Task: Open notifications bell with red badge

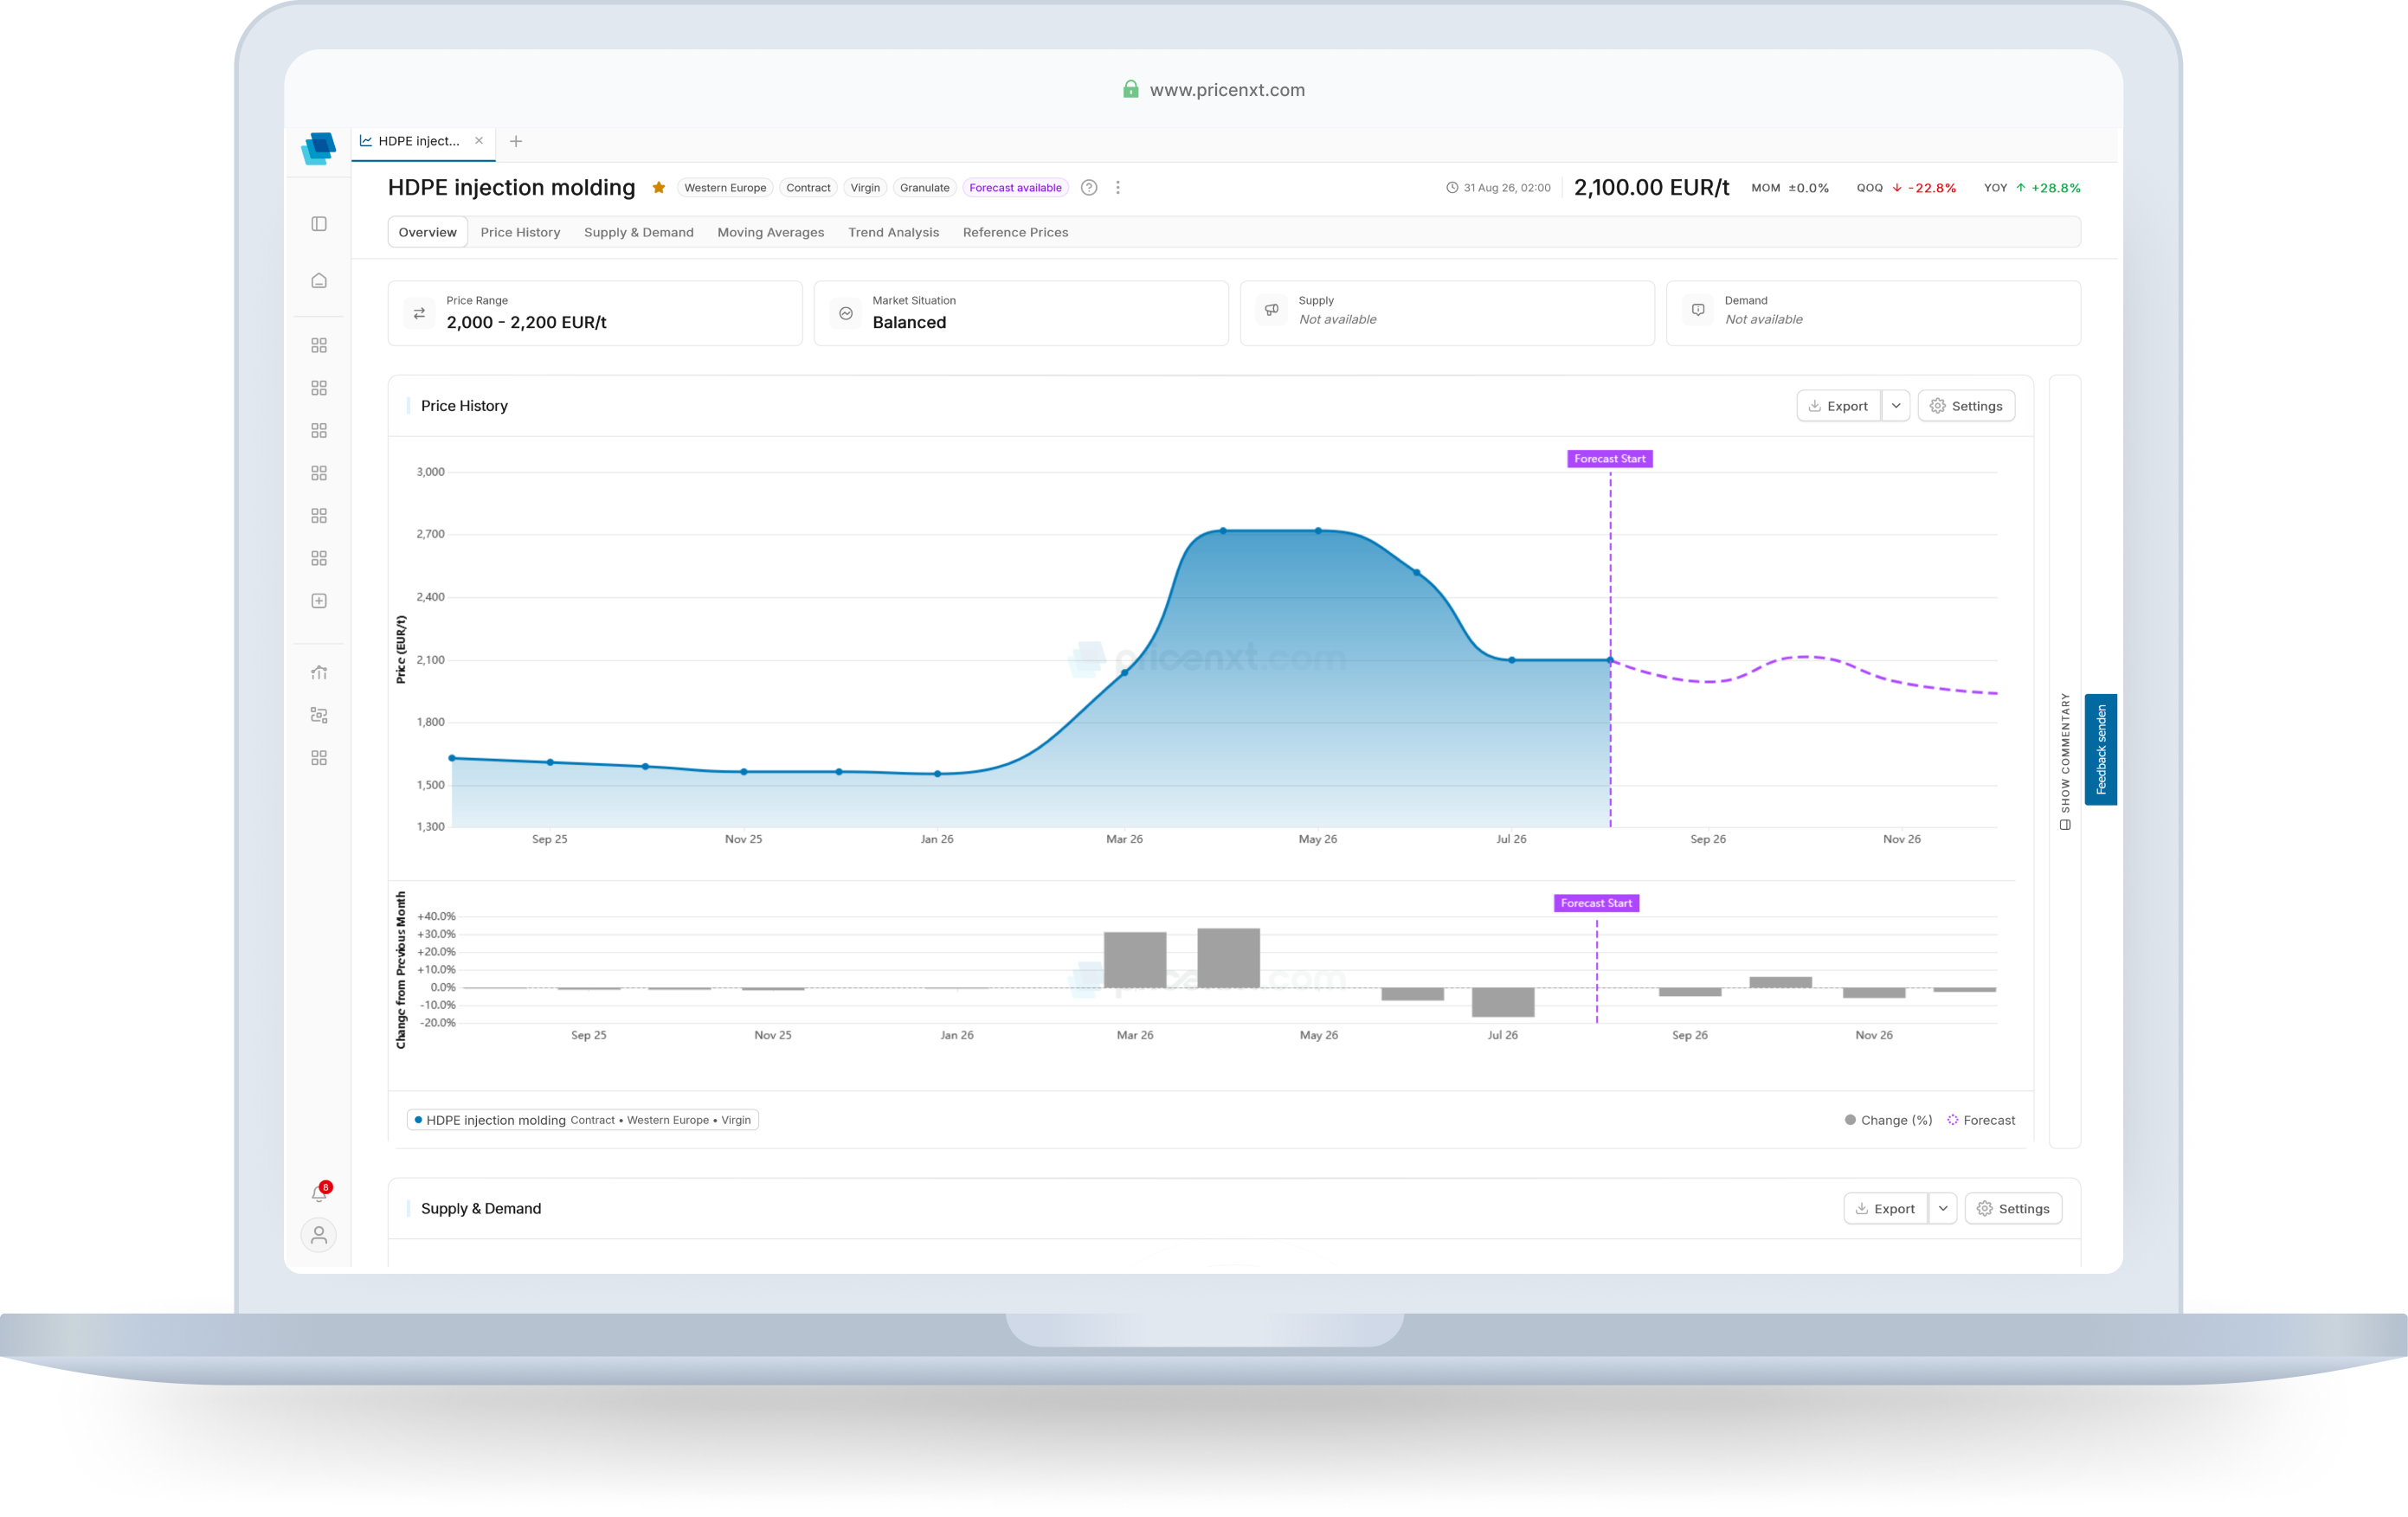Action: pos(319,1192)
